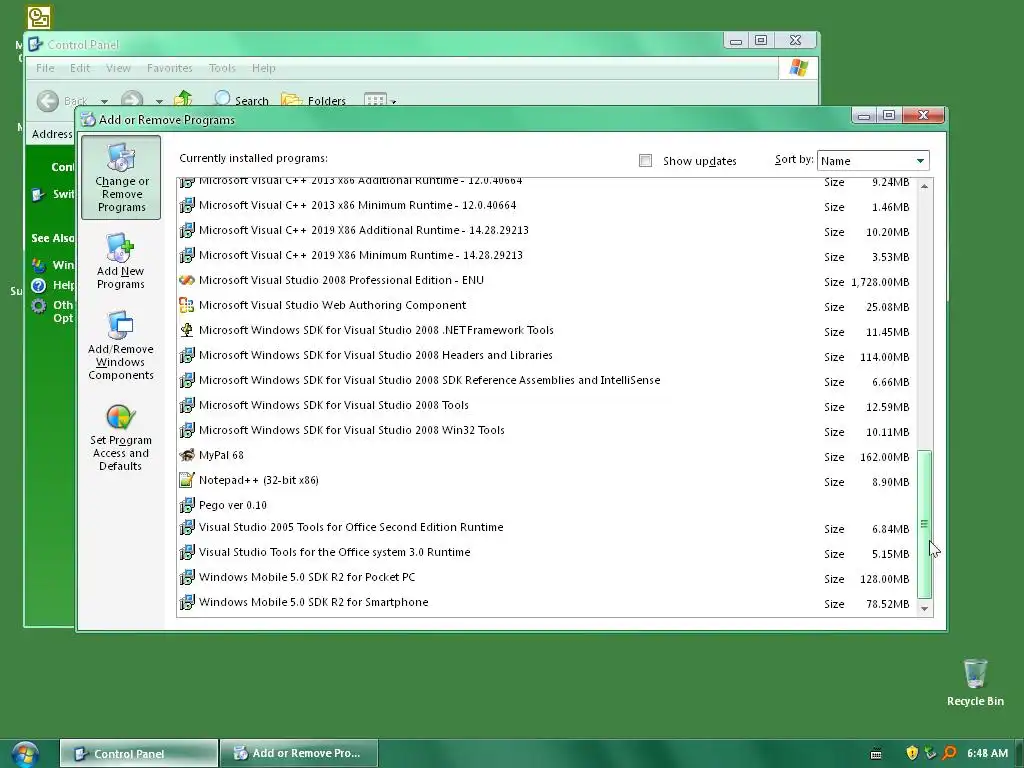Open the Favorites menu in Control Panel

click(x=170, y=68)
